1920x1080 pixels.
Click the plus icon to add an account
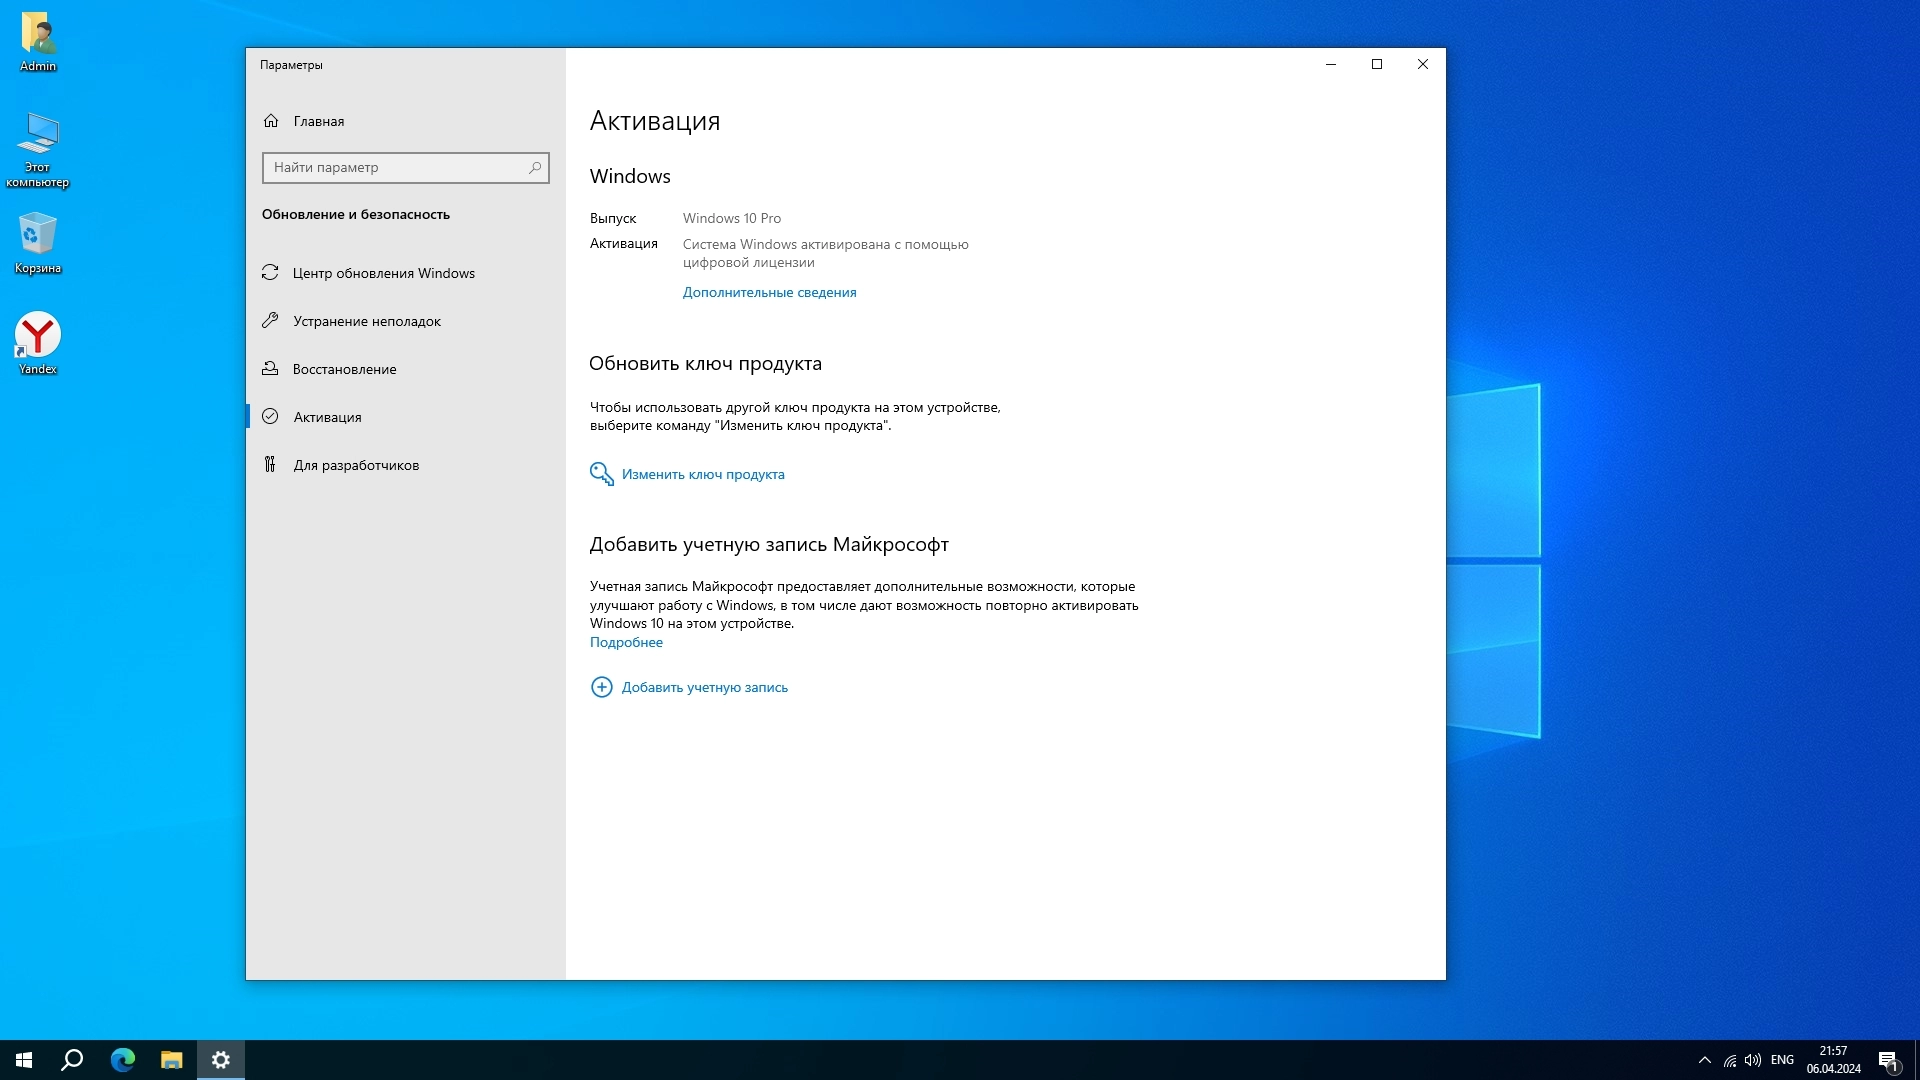(x=601, y=687)
